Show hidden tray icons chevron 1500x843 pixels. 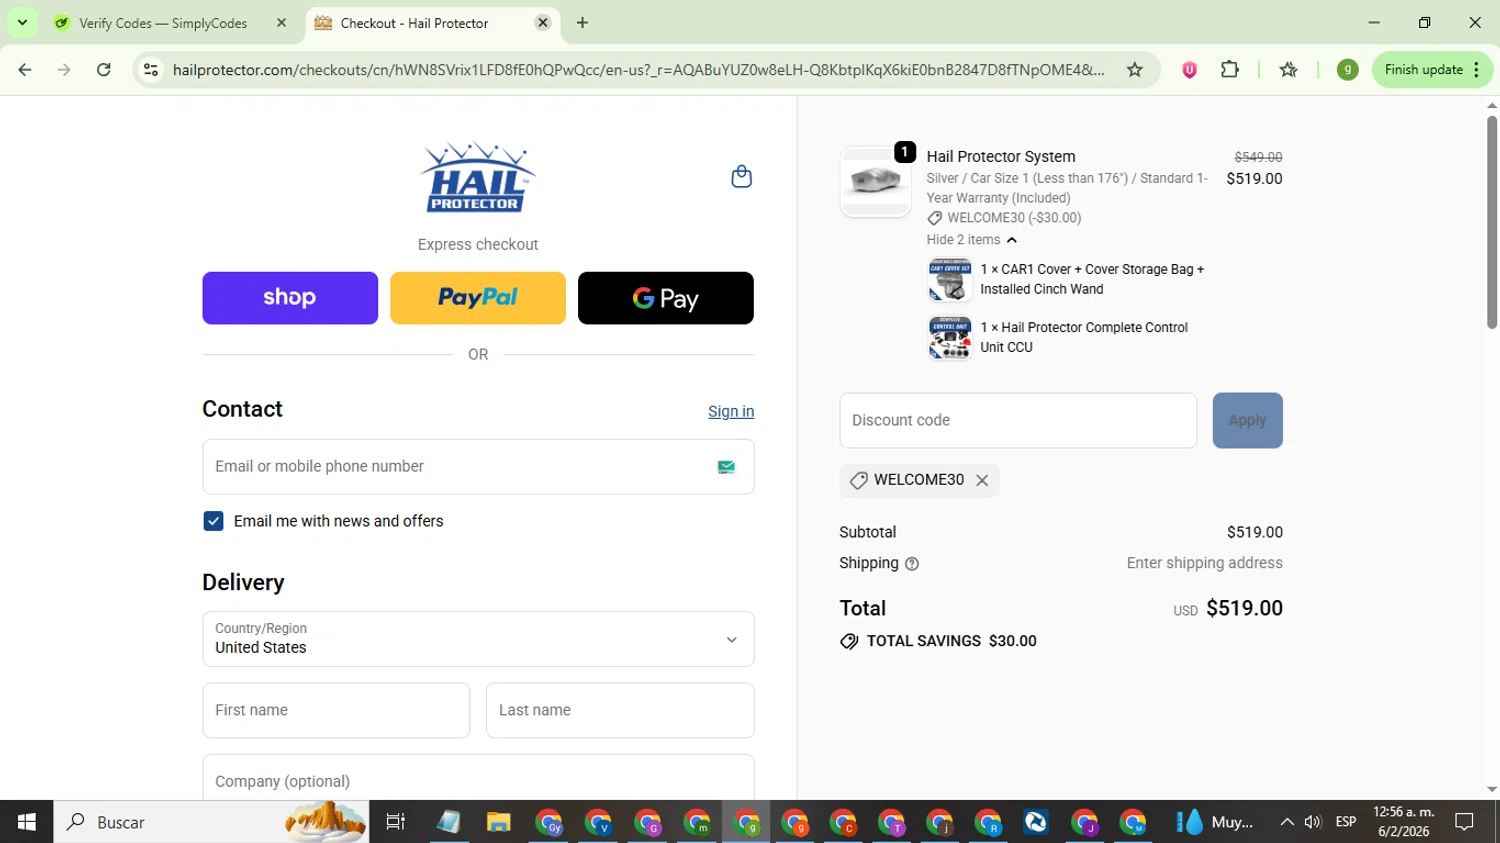pos(1286,822)
